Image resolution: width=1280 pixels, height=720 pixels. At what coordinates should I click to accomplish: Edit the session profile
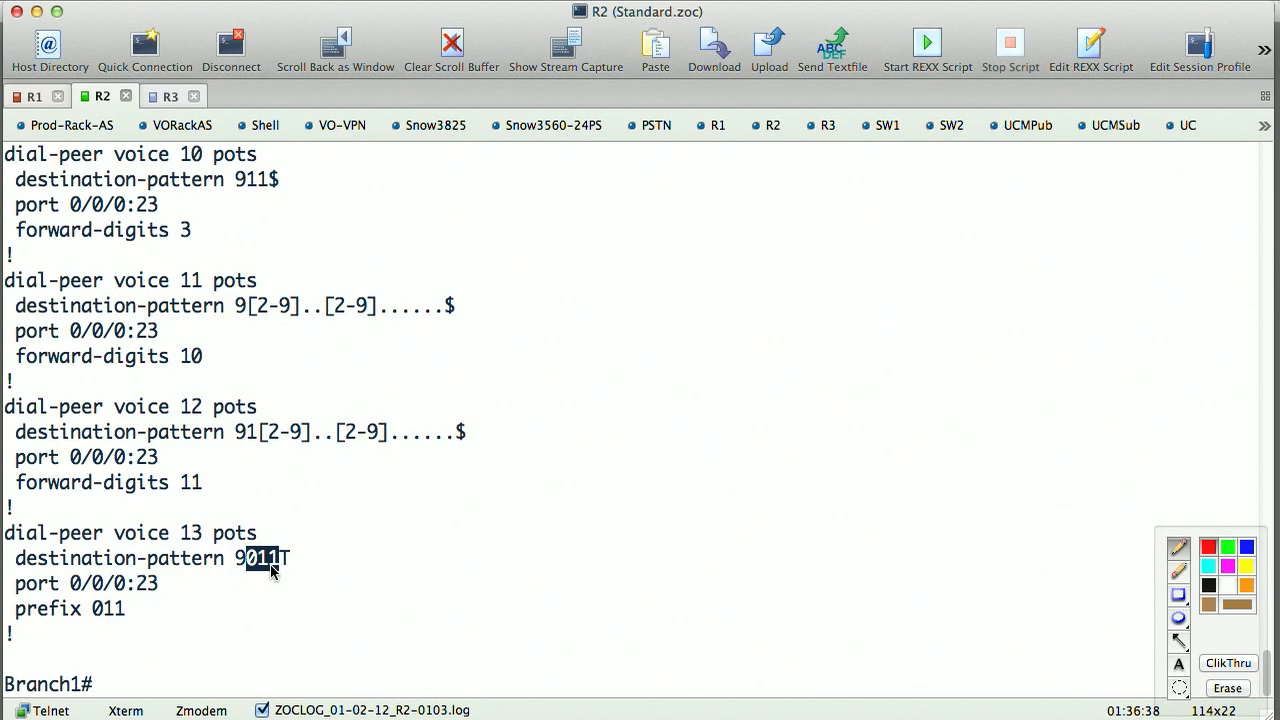1199,51
